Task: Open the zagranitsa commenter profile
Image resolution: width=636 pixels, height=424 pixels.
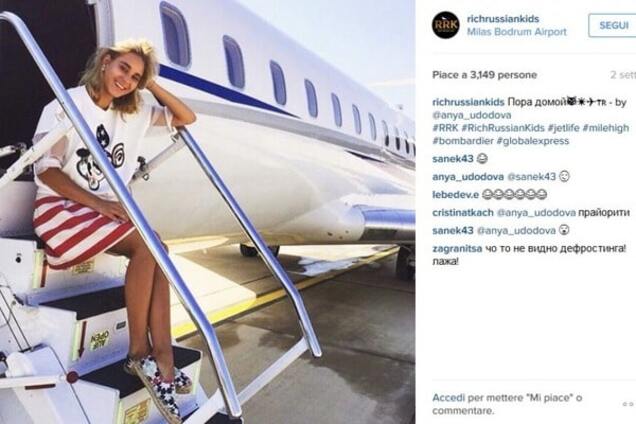Action: click(457, 248)
